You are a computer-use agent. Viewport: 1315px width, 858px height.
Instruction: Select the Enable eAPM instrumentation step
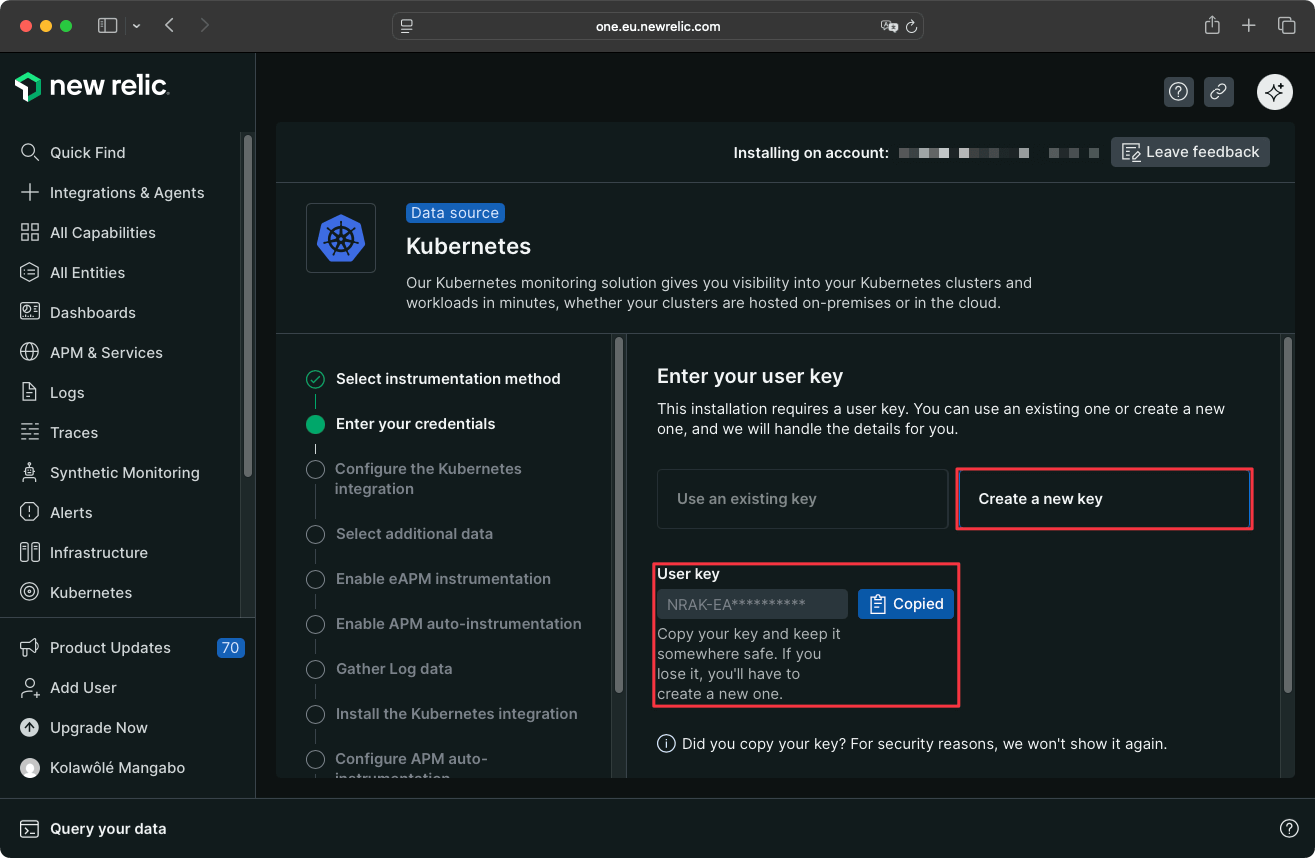coord(443,578)
